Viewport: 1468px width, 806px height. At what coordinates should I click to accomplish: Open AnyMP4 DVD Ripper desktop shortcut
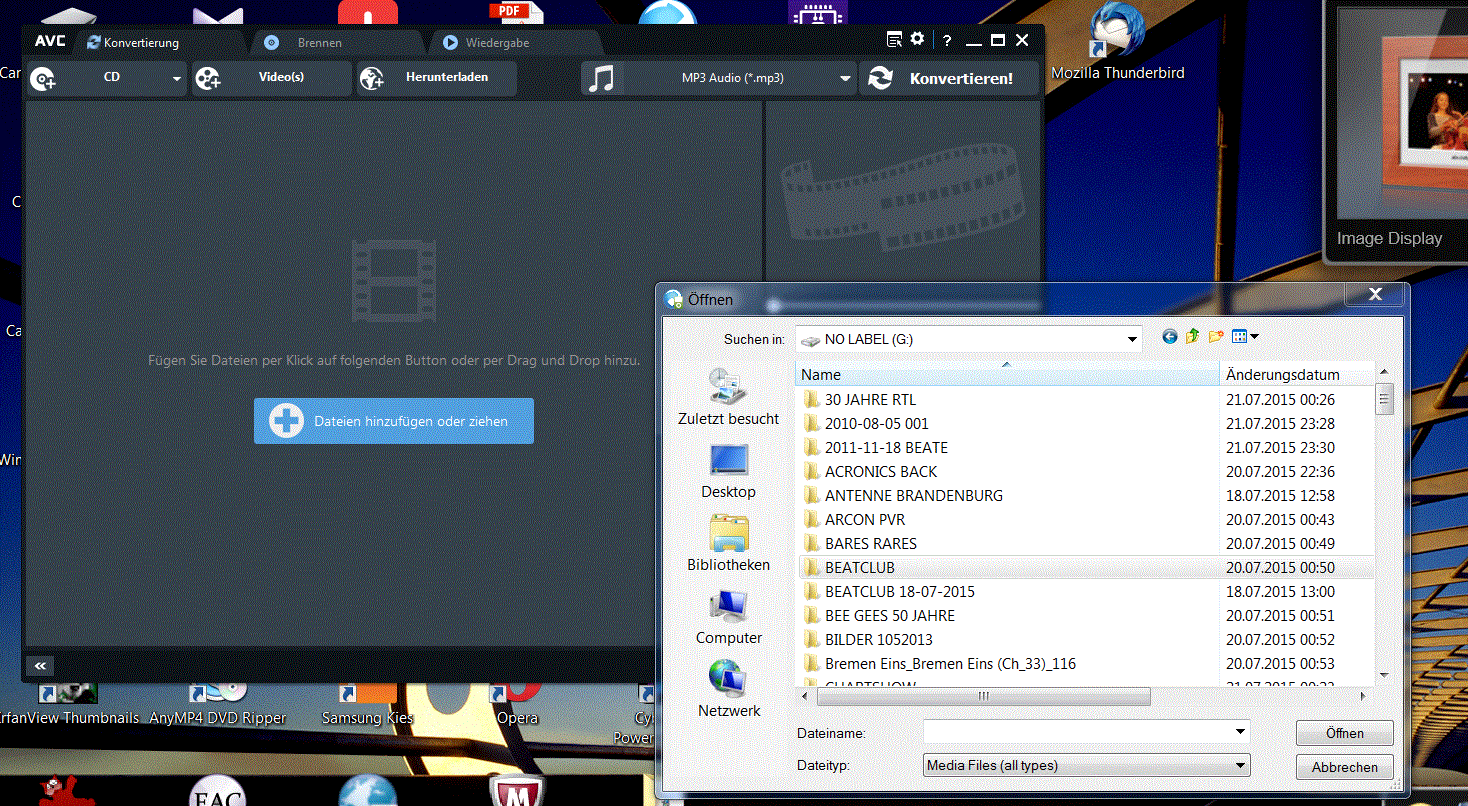click(x=217, y=703)
